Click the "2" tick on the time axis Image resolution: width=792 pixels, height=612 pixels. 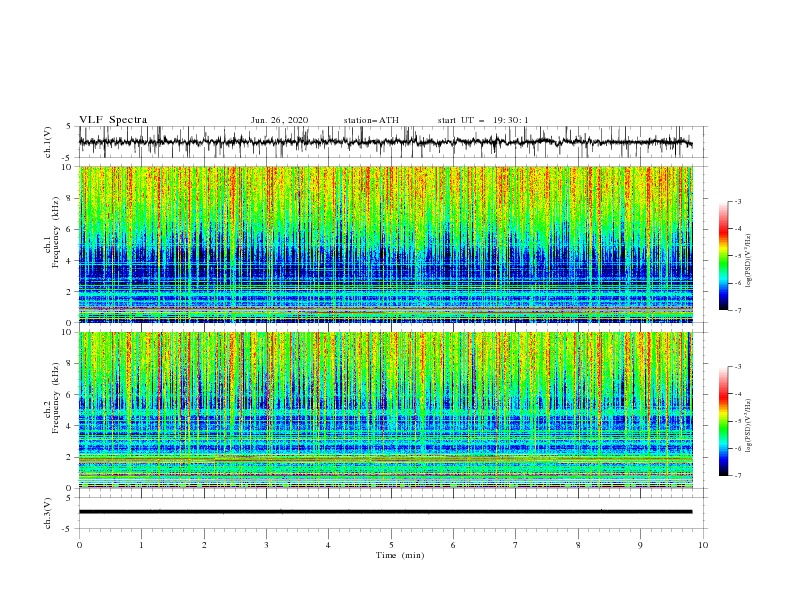tap(204, 545)
